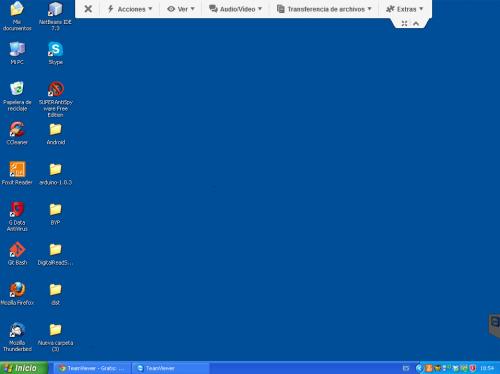The width and height of the screenshot is (500, 374).
Task: Select Mozilla Thunderbird shortcut
Action: pyautogui.click(x=17, y=337)
